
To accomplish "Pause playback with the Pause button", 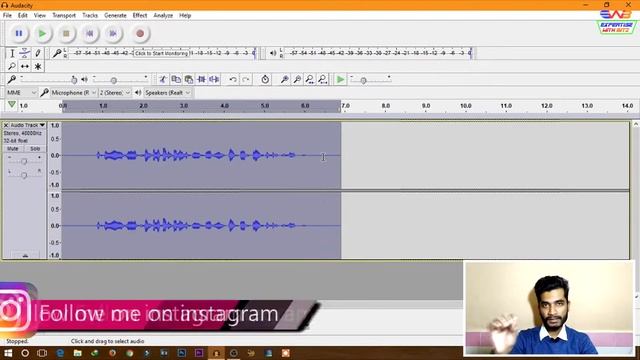I will 19,33.
